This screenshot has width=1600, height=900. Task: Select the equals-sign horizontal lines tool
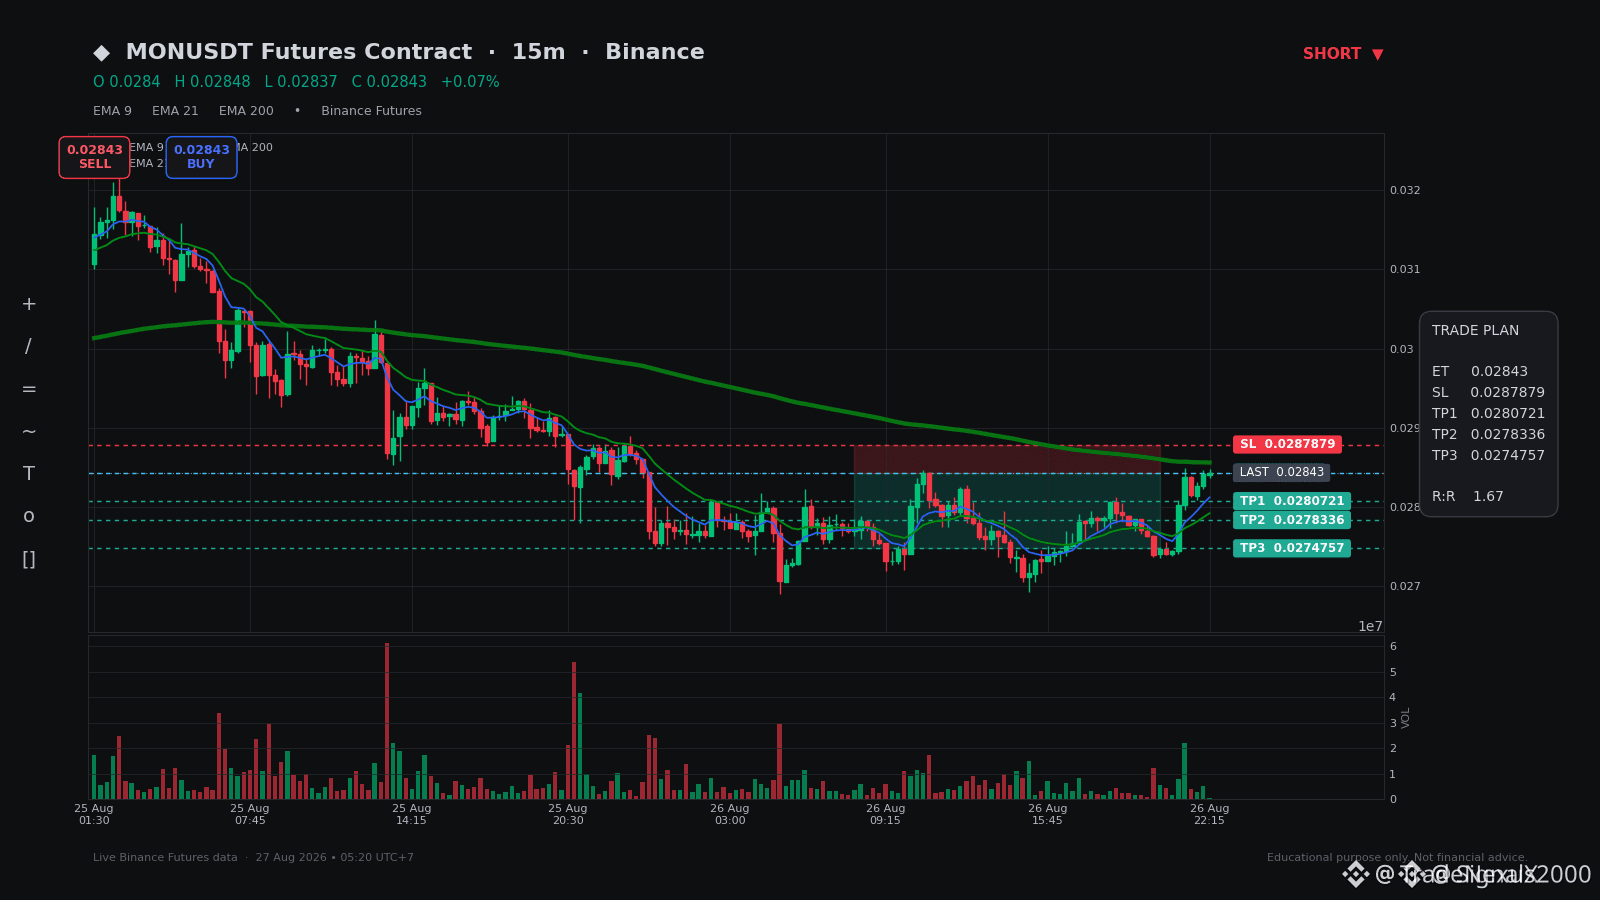[x=29, y=389]
